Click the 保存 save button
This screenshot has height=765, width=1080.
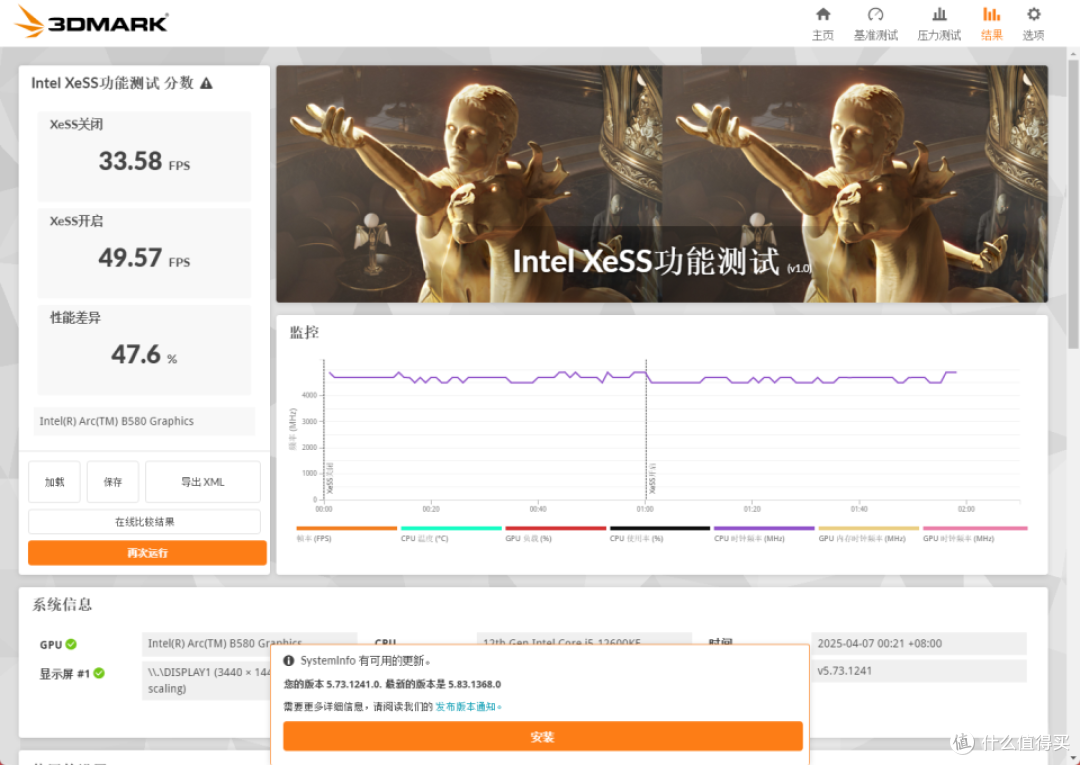coord(113,482)
